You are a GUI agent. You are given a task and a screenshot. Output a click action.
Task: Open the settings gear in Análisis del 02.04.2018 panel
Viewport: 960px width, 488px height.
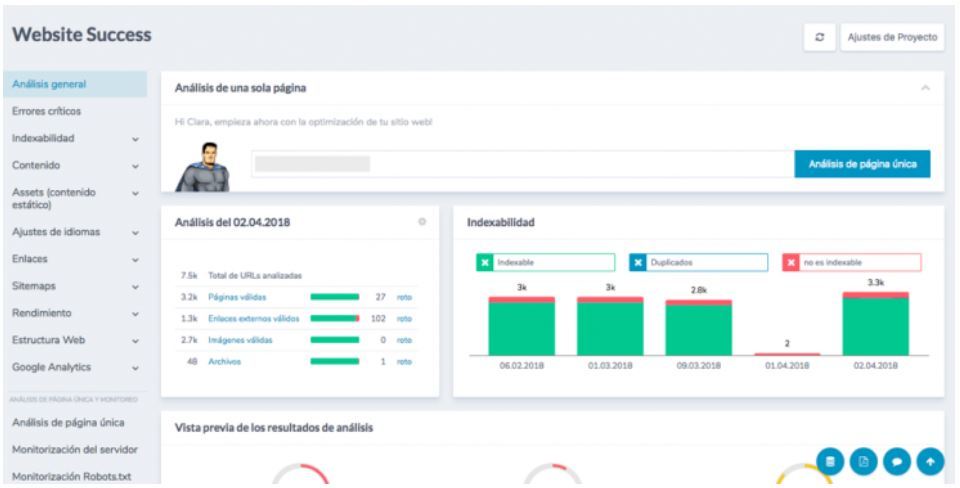(422, 222)
